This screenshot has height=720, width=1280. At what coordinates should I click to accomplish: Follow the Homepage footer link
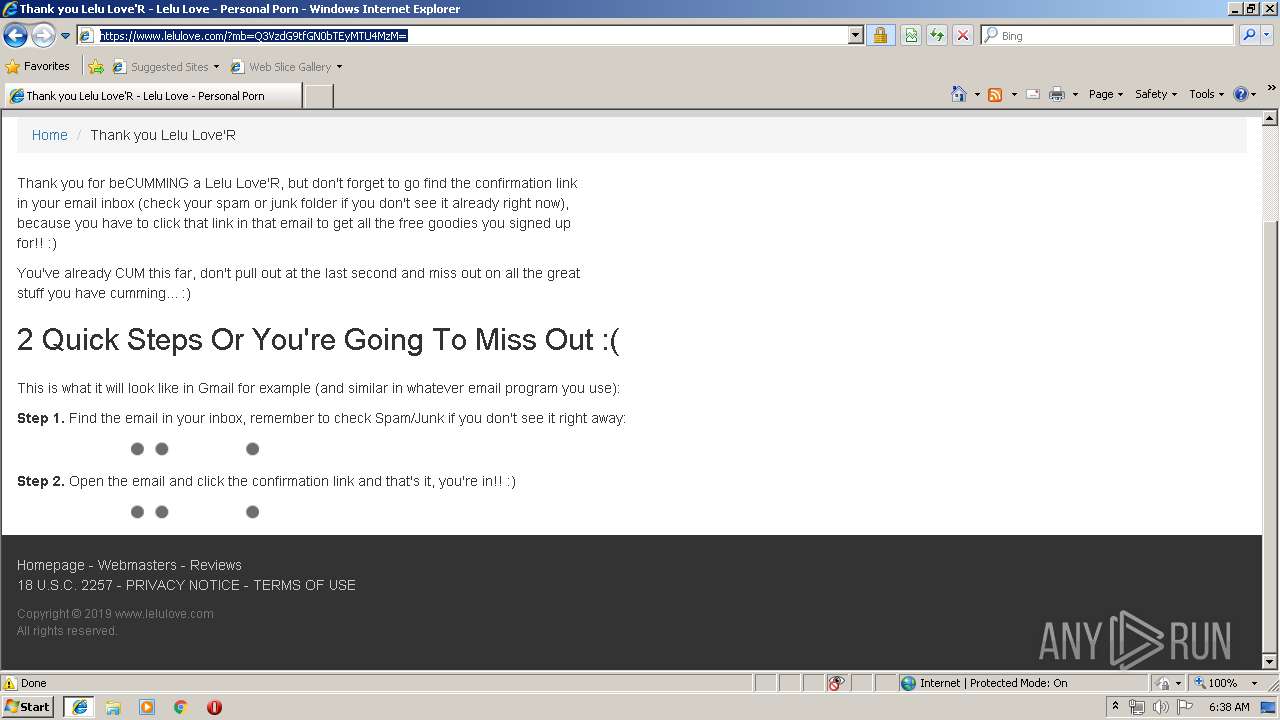51,565
